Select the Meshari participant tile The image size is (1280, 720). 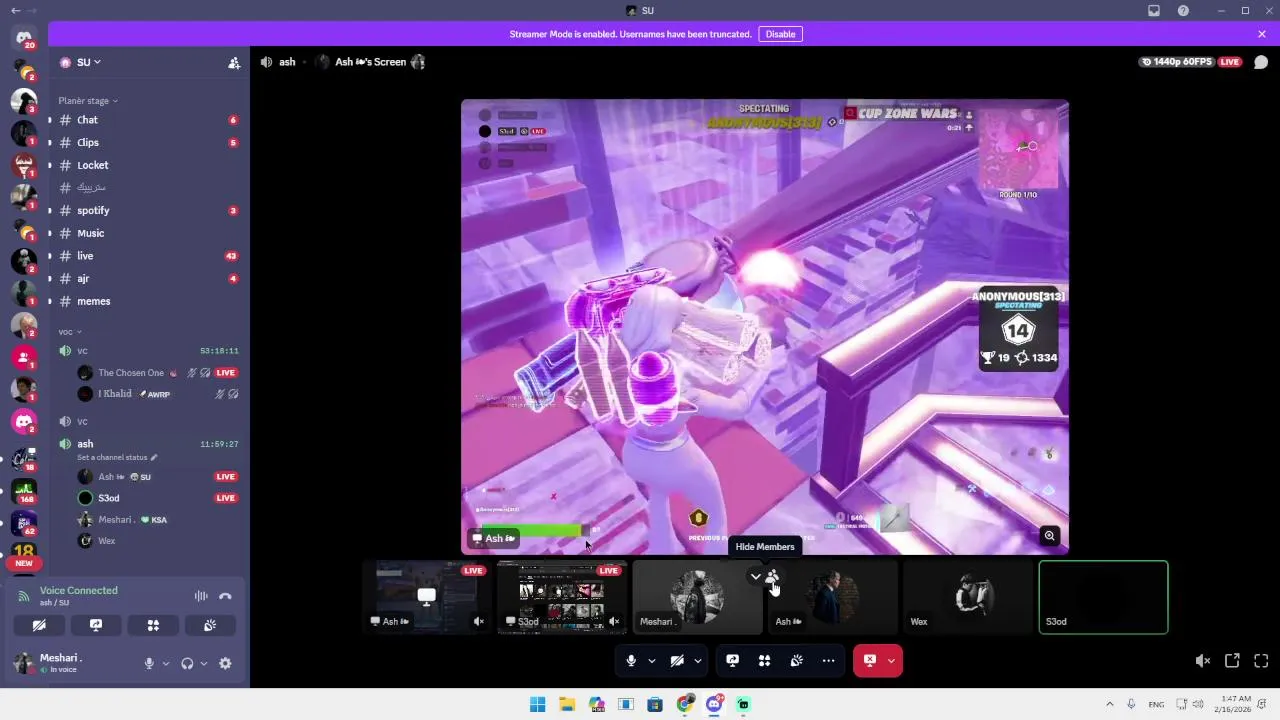[x=697, y=597]
